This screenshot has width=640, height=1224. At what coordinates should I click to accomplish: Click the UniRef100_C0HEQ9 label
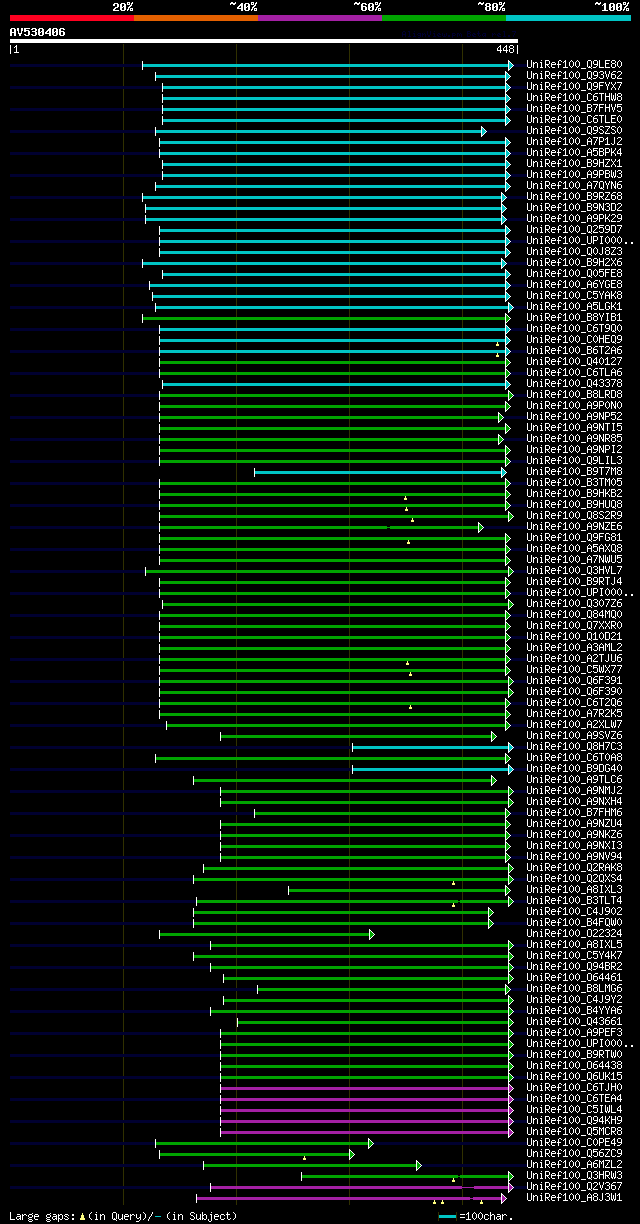pyautogui.click(x=574, y=340)
